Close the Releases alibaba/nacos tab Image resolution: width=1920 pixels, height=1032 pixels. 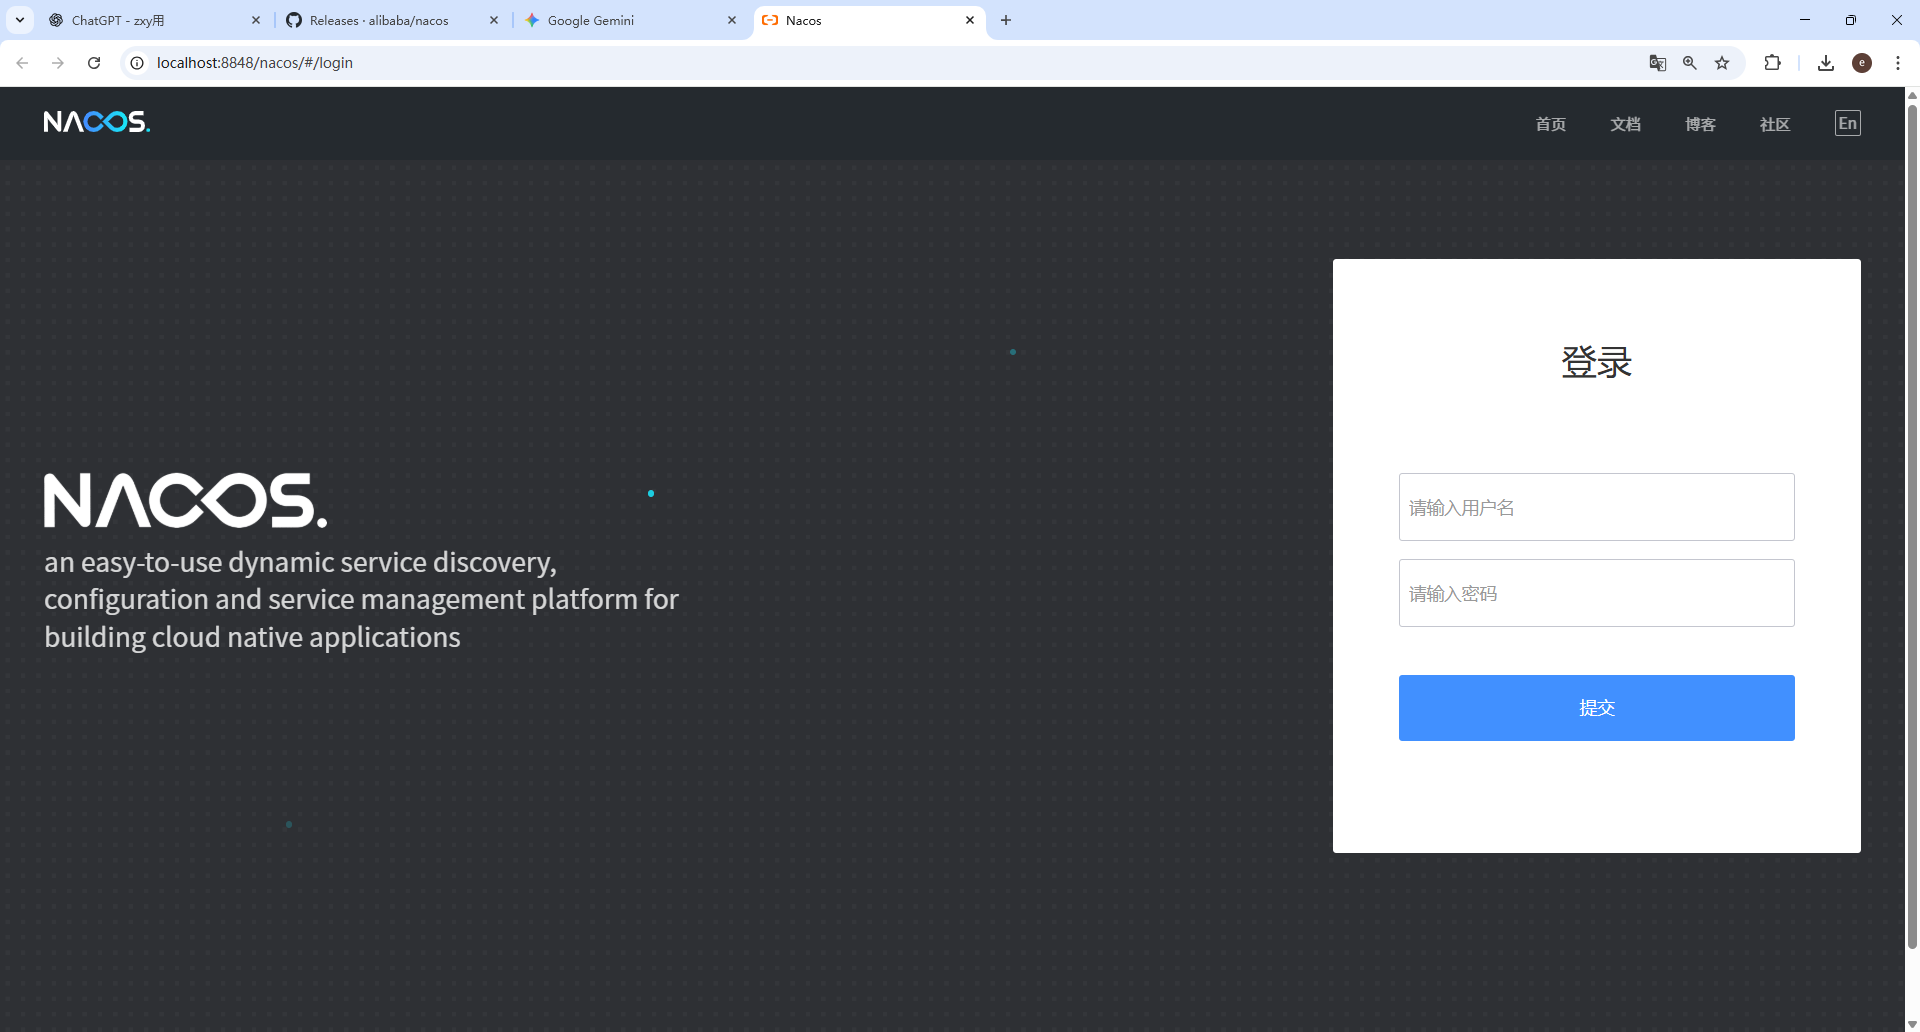tap(494, 20)
